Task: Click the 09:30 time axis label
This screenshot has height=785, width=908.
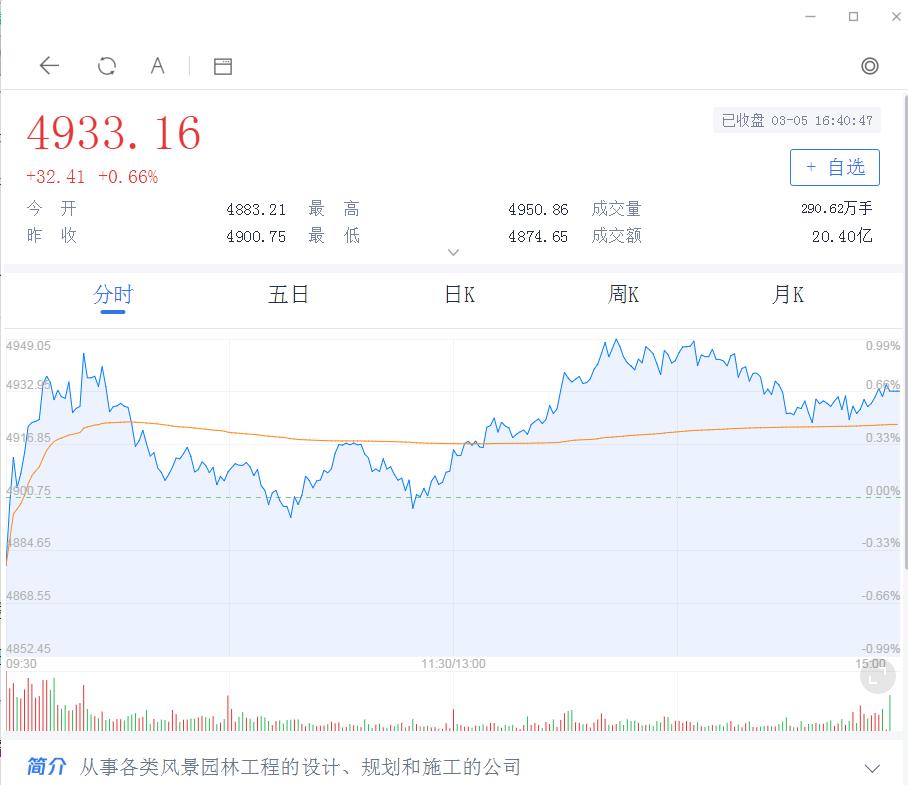Action: pos(22,663)
